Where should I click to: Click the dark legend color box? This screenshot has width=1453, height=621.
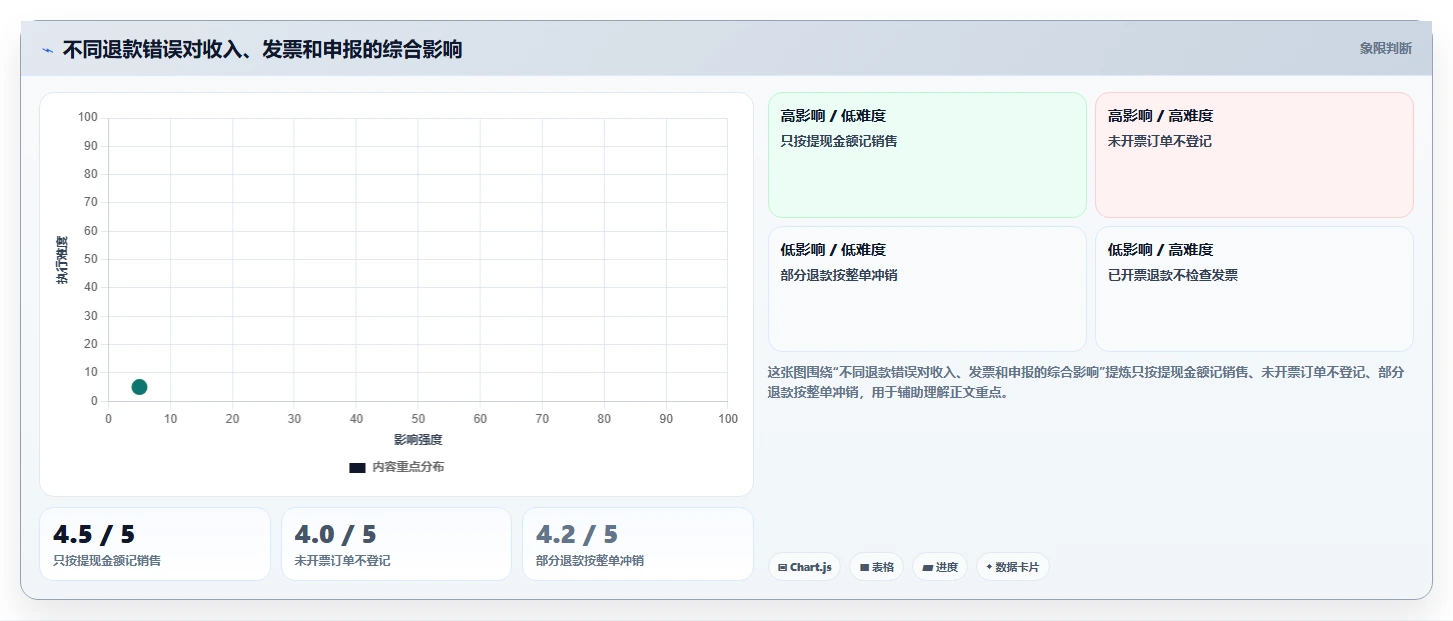click(x=357, y=467)
